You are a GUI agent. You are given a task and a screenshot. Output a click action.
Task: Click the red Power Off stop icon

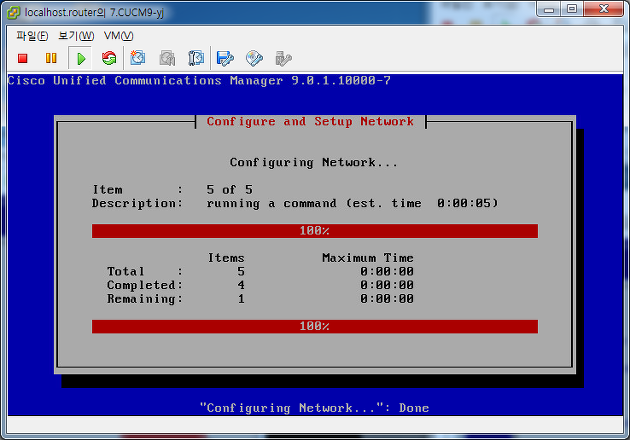click(x=22, y=58)
